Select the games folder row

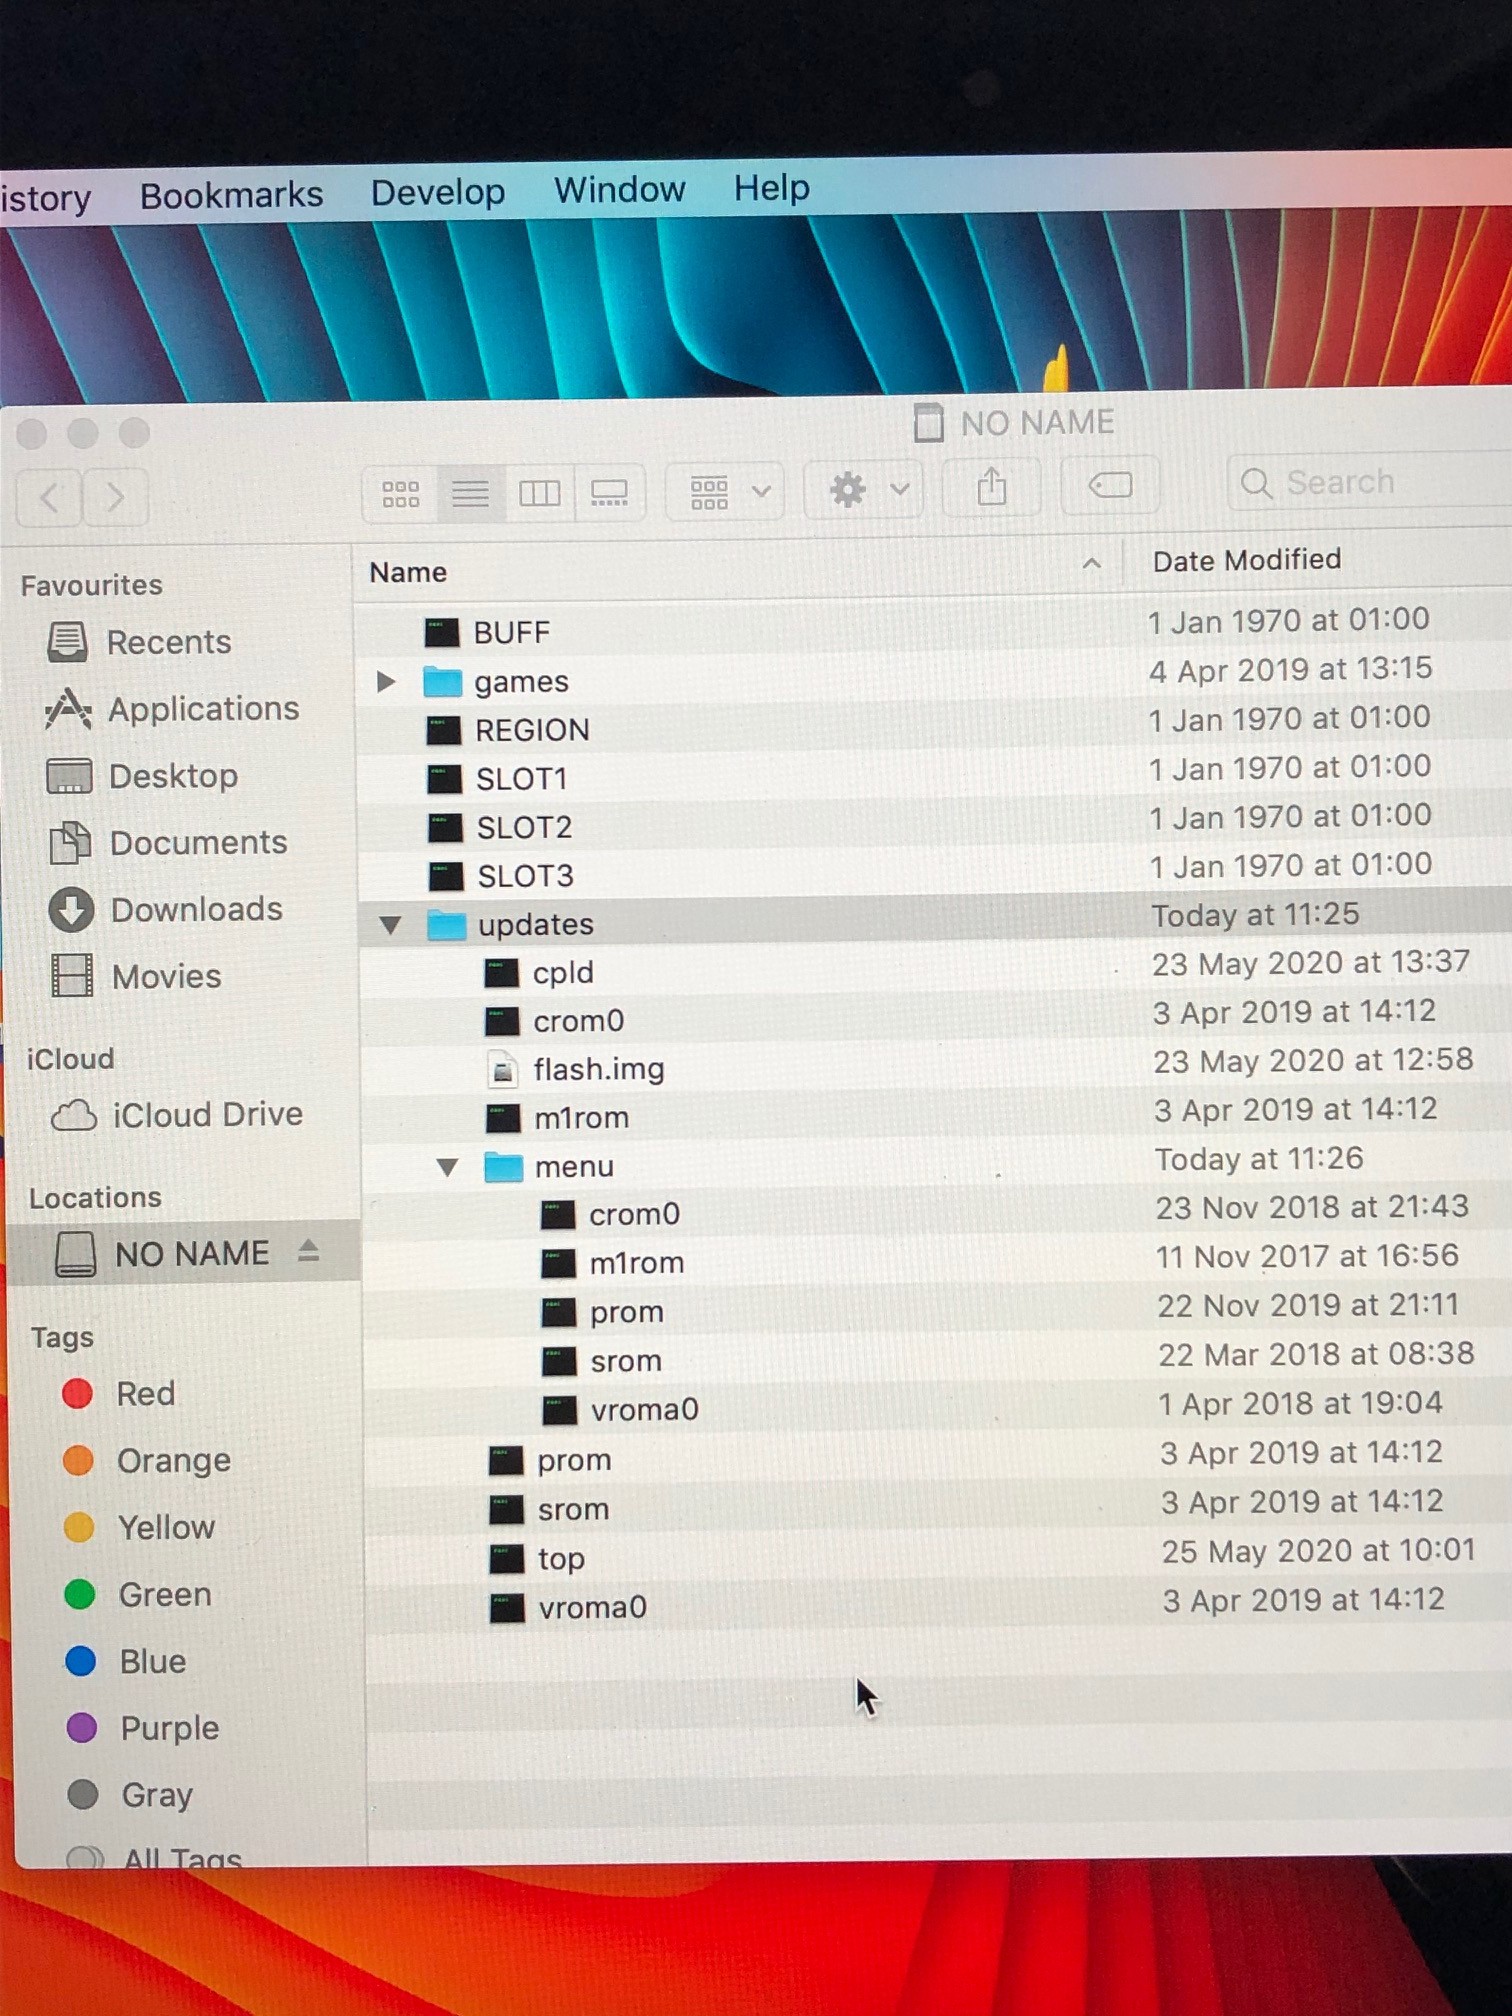pos(935,677)
